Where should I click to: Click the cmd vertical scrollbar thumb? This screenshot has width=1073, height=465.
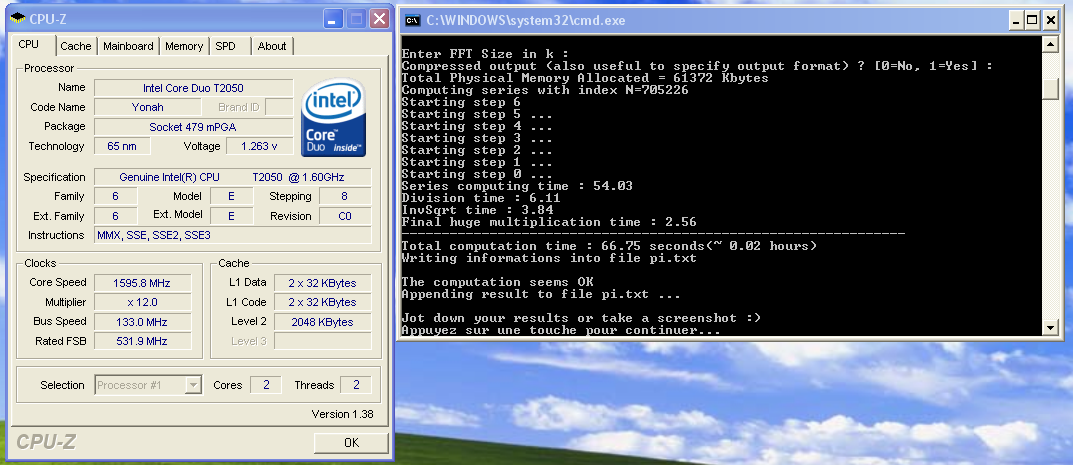(1050, 90)
